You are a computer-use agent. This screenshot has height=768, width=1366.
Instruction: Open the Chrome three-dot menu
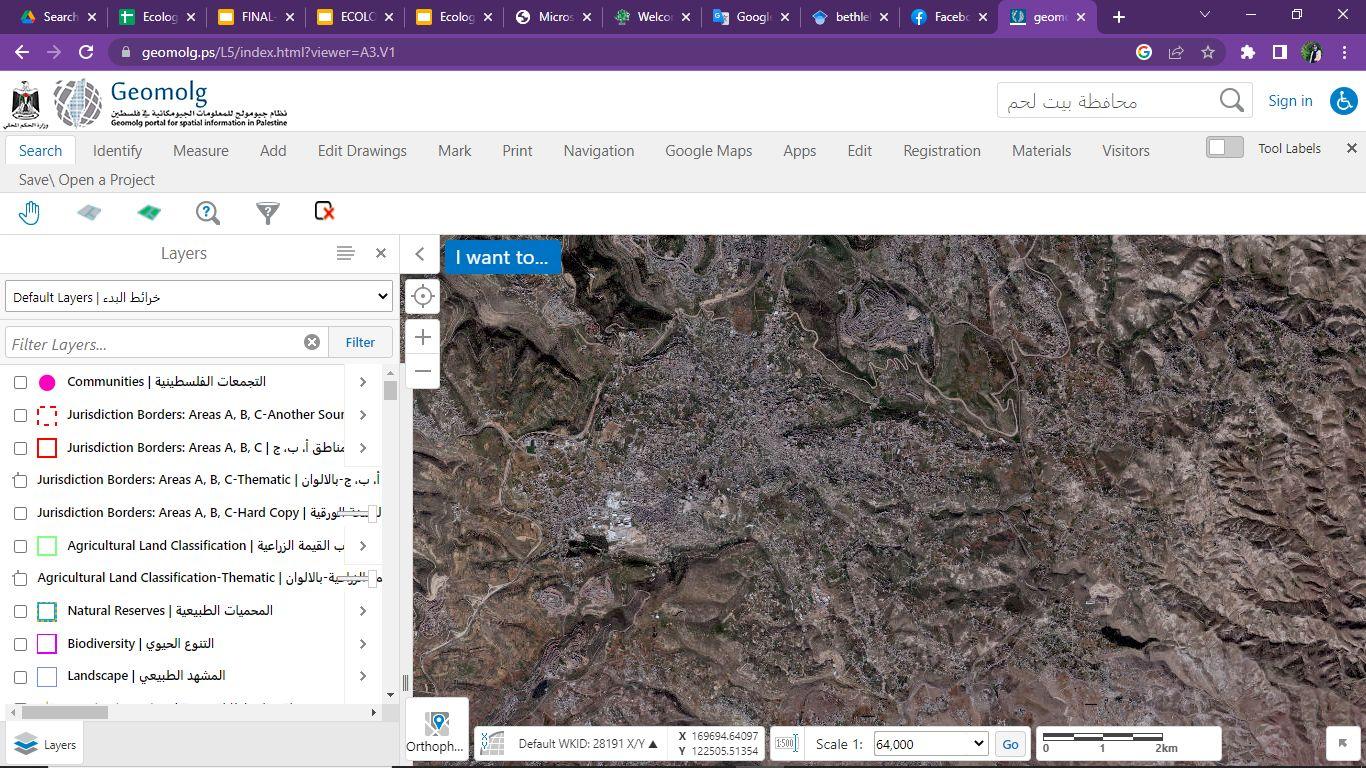1343,52
